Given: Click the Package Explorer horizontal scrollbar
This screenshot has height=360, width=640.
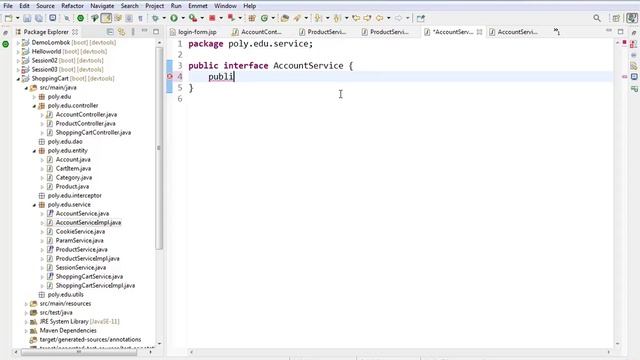Looking at the screenshot, I should (x=79, y=352).
